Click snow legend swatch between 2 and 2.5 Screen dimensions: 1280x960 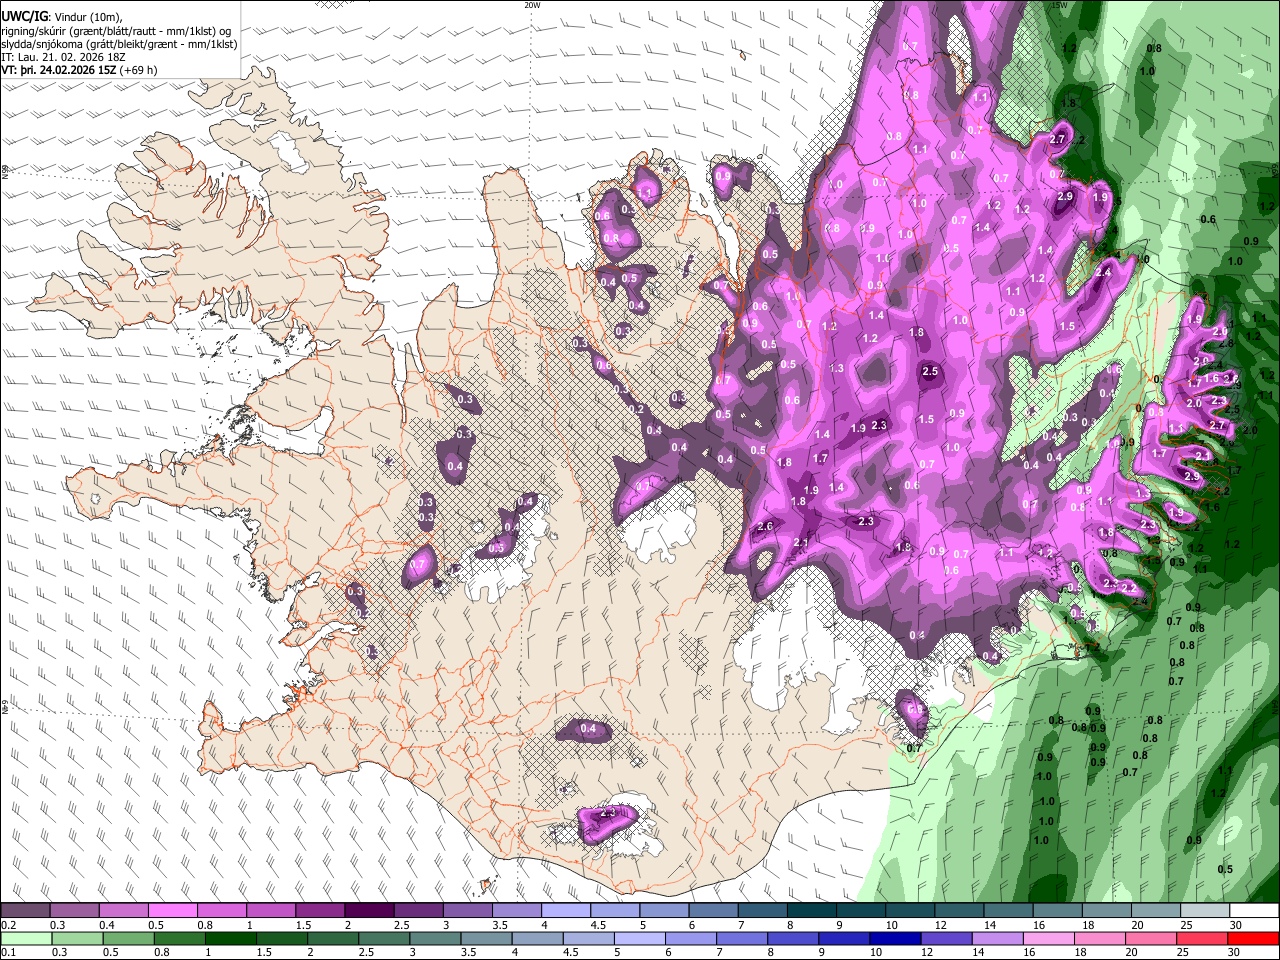pyautogui.click(x=368, y=911)
